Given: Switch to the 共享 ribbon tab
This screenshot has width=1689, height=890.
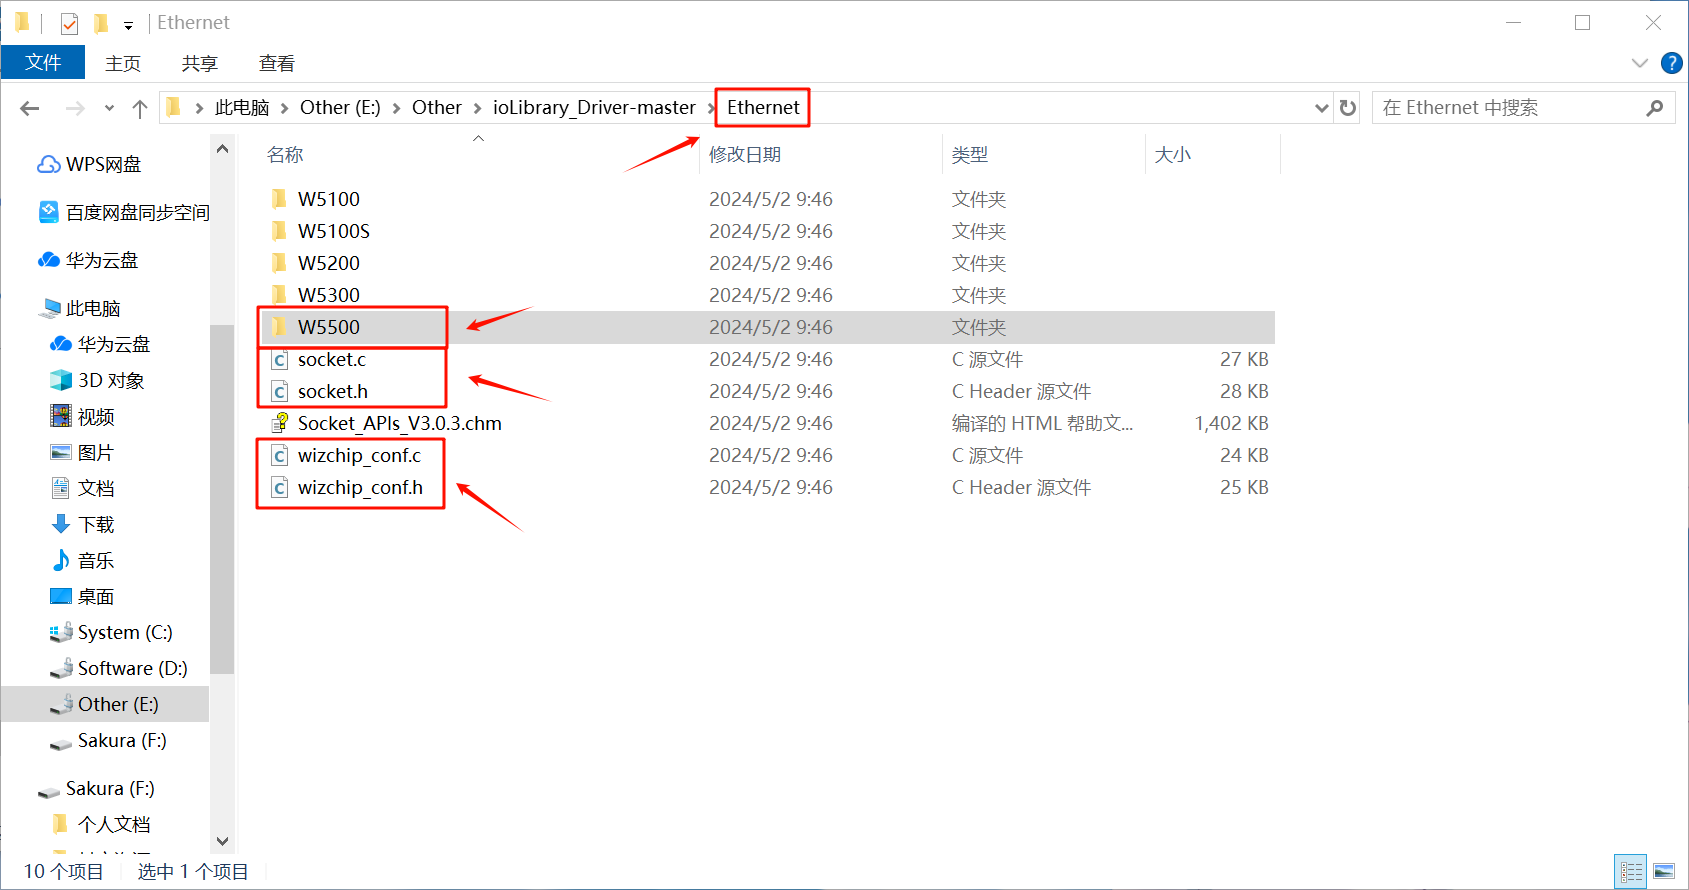Looking at the screenshot, I should [200, 63].
